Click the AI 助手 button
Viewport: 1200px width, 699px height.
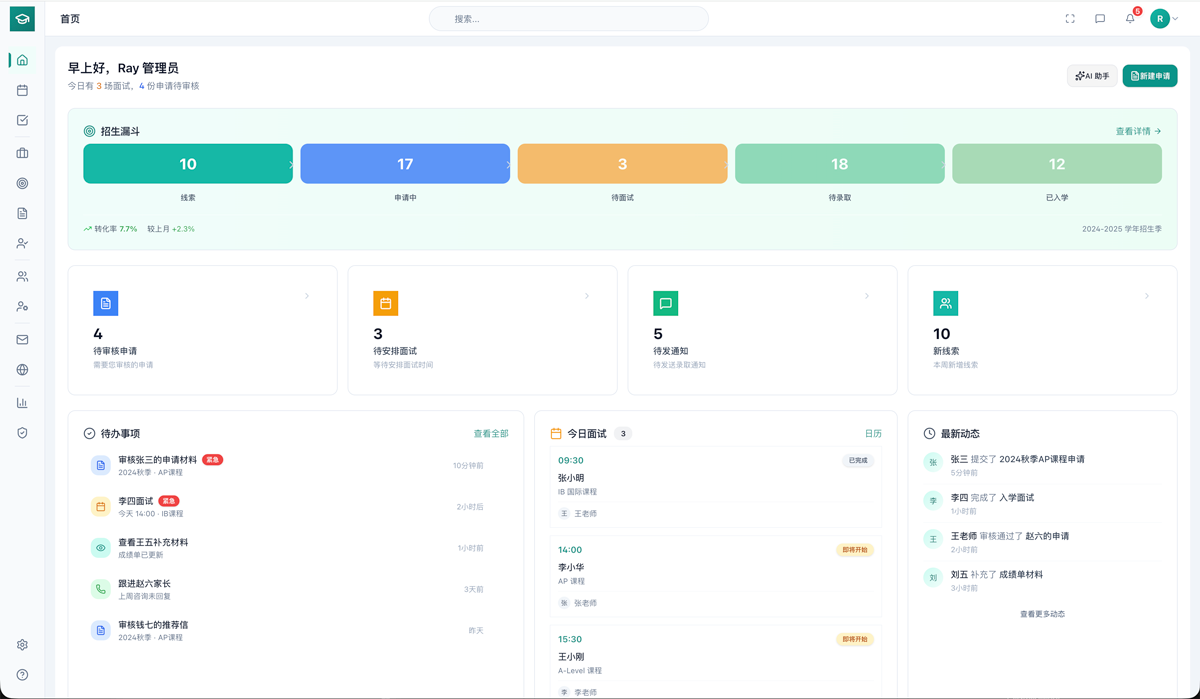(1092, 76)
